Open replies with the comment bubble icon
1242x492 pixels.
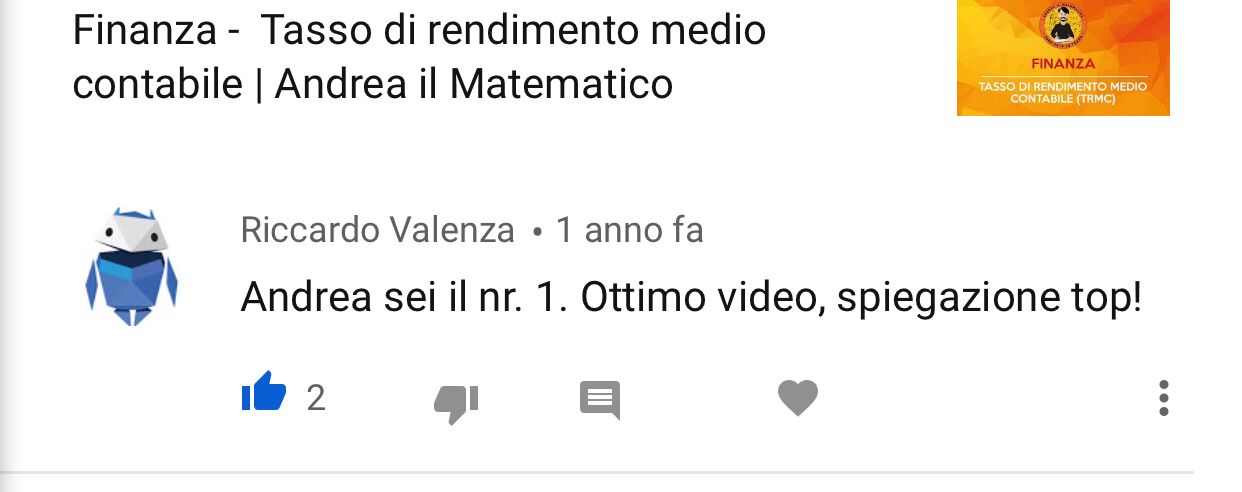tap(600, 399)
